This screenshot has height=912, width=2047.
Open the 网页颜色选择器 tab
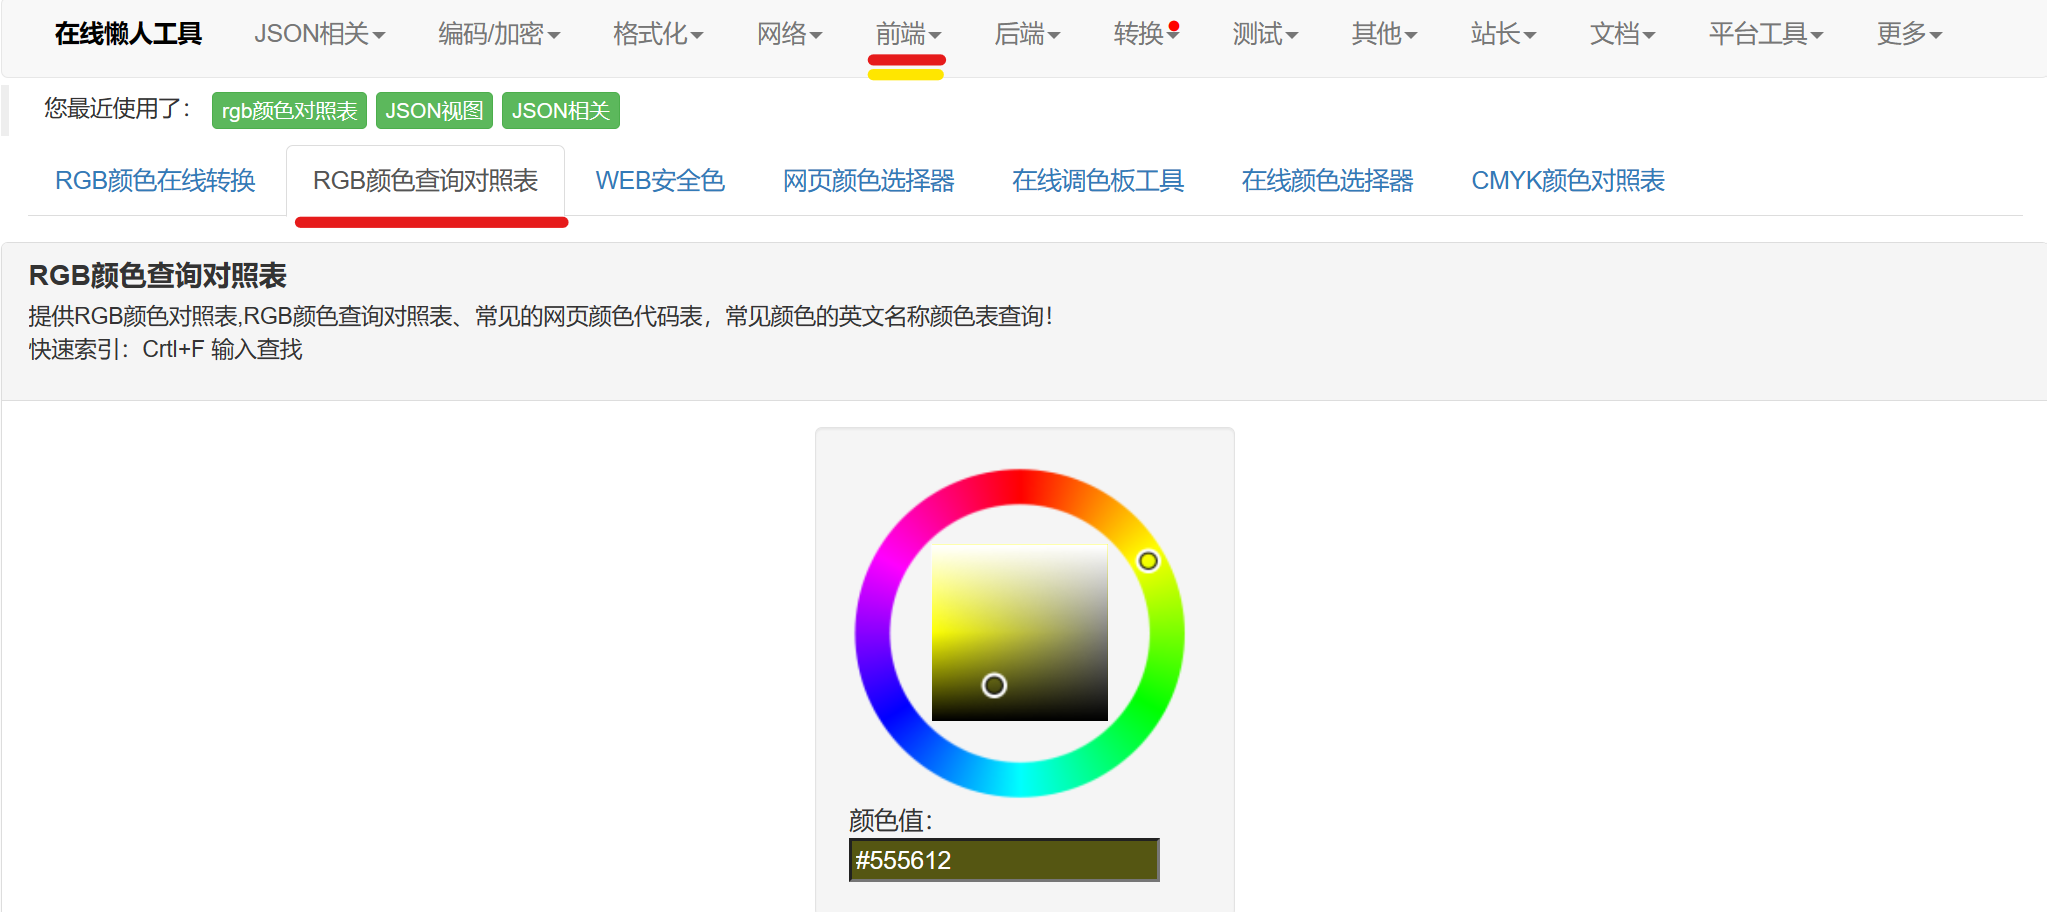tap(868, 181)
